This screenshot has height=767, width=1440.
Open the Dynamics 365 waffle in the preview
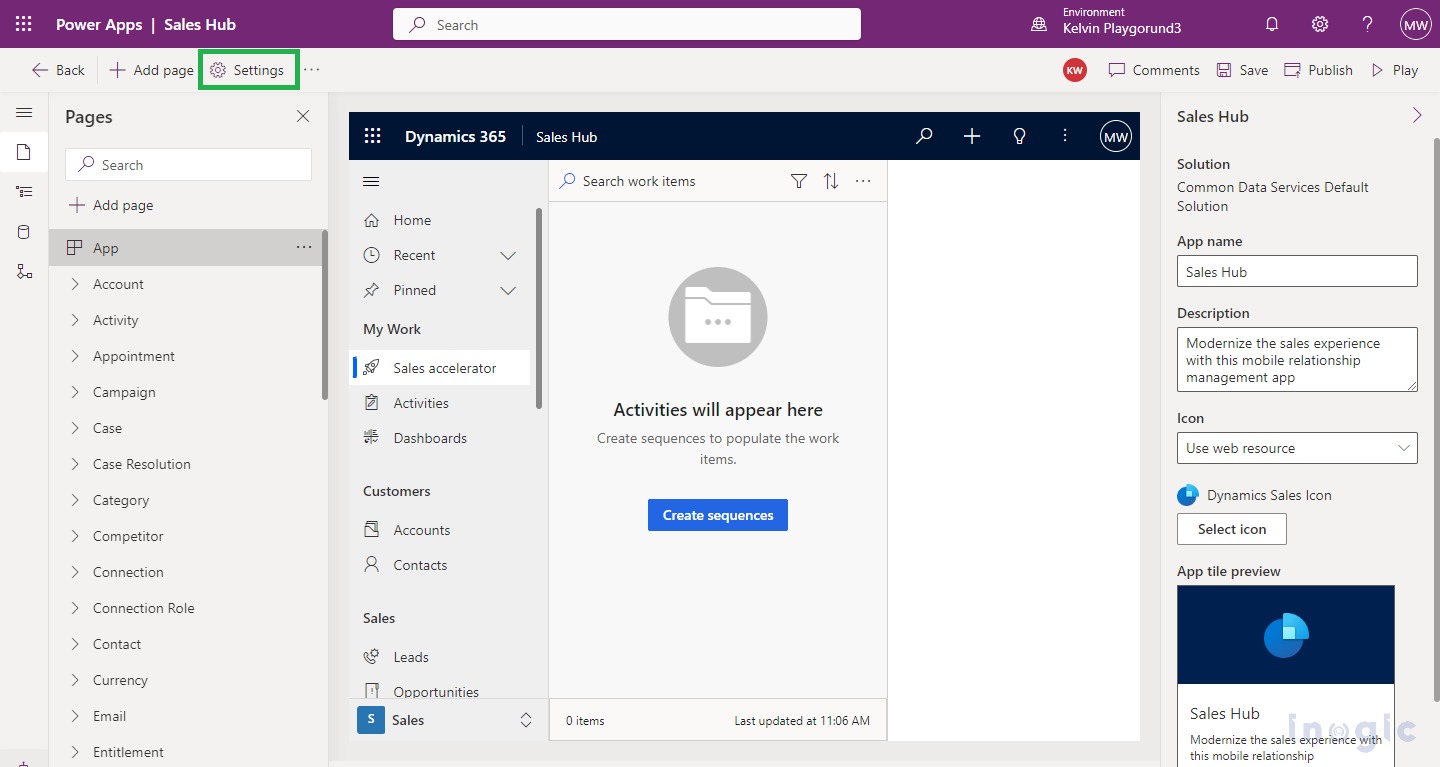coord(373,137)
